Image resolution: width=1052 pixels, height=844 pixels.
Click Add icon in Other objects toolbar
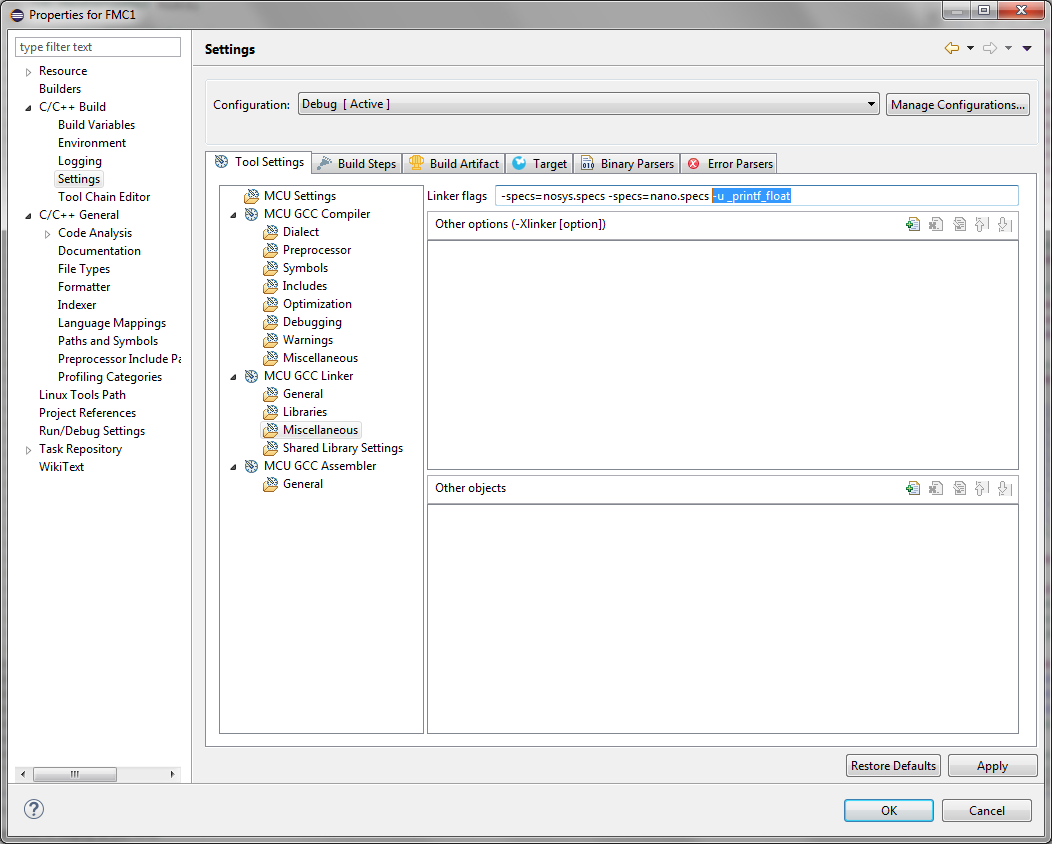click(912, 489)
